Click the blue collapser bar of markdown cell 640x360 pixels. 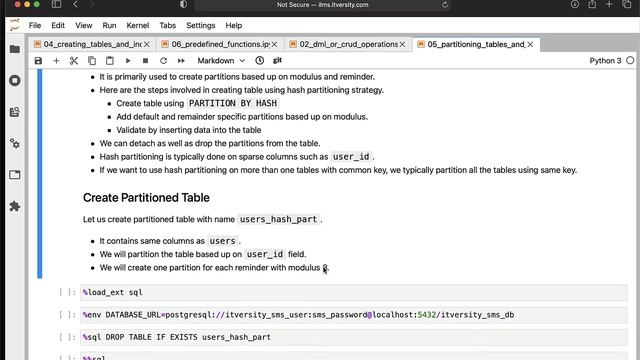40,174
